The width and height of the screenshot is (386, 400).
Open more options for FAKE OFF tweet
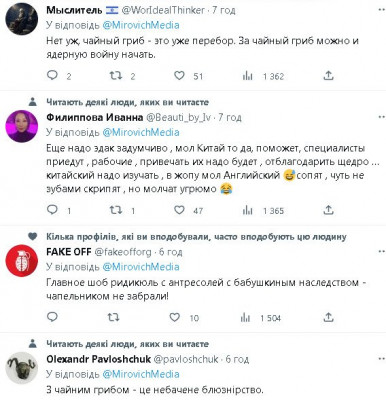[382, 252]
